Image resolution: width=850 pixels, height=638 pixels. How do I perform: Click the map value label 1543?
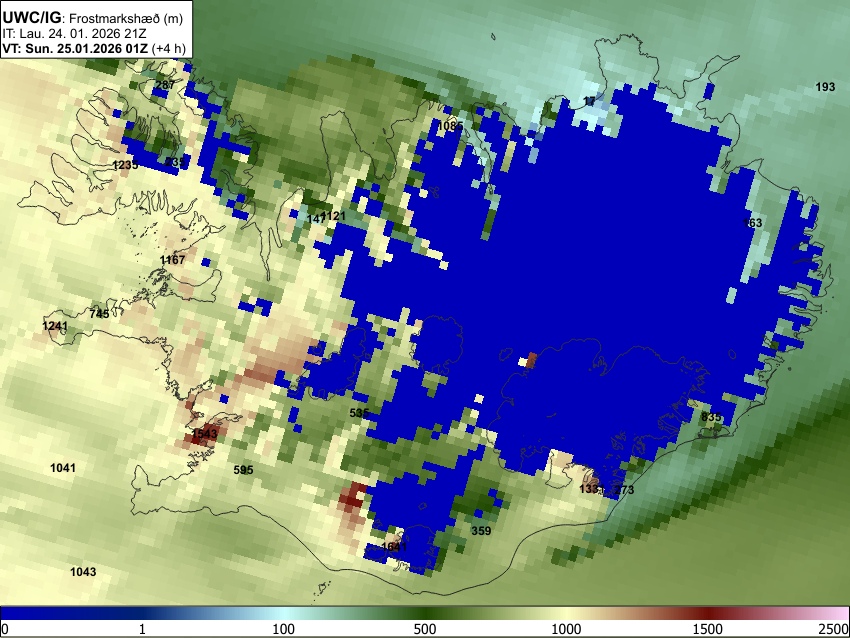point(204,434)
